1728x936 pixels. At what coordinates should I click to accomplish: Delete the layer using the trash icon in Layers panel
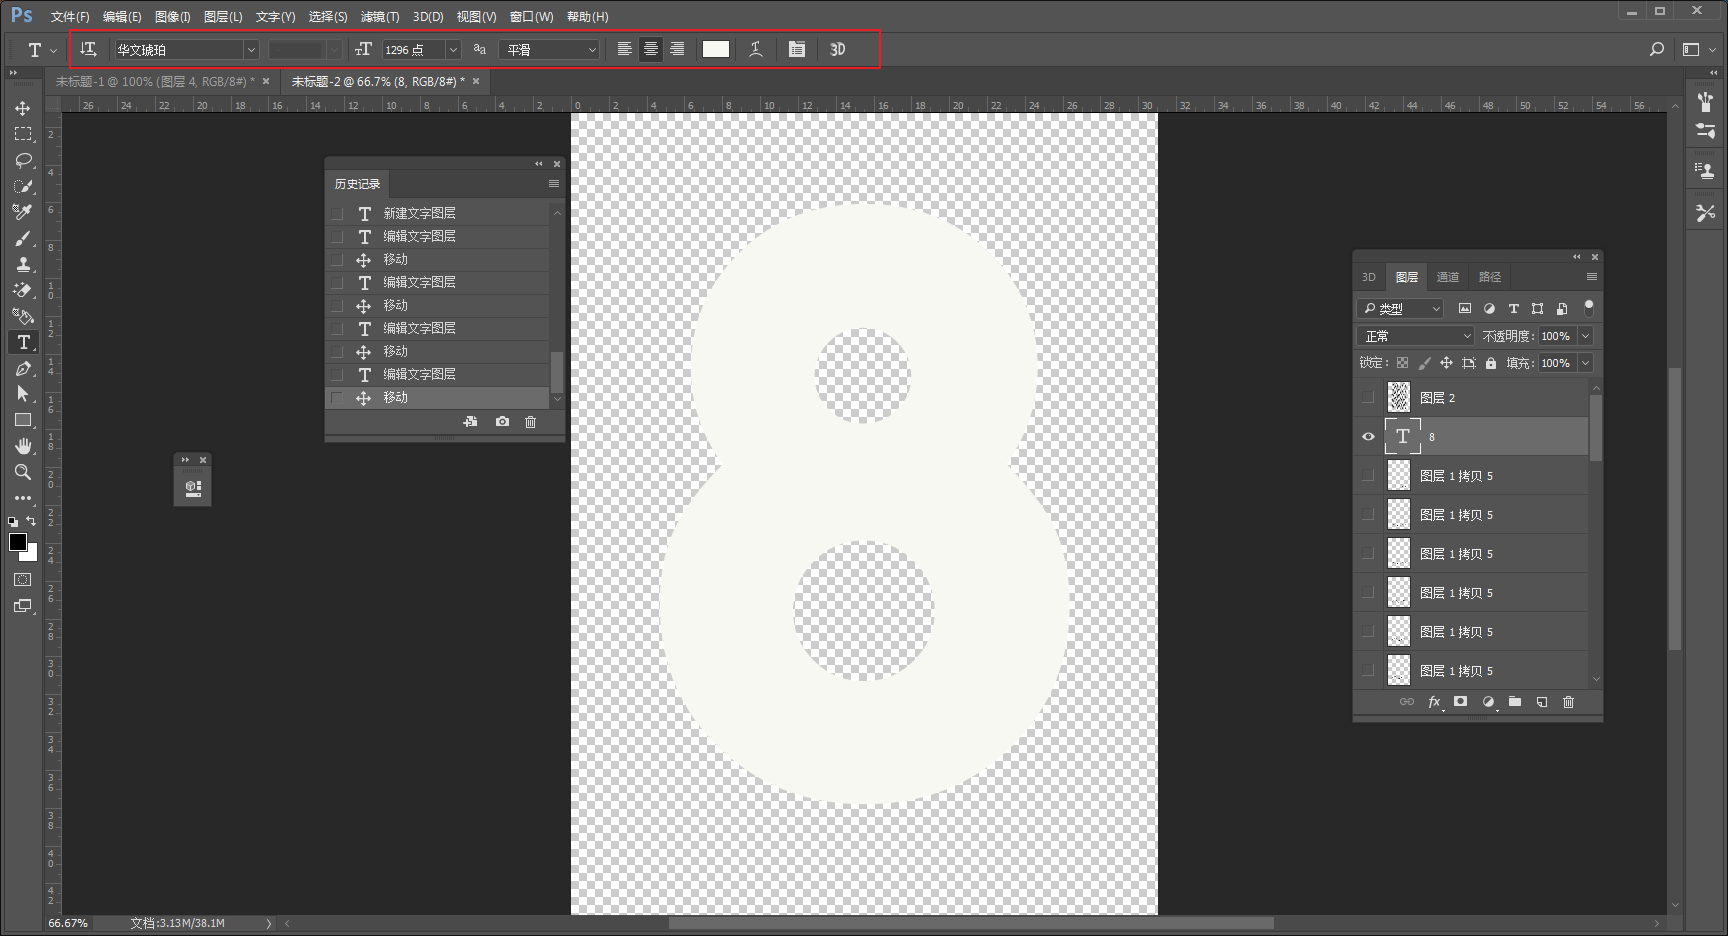pyautogui.click(x=1568, y=702)
